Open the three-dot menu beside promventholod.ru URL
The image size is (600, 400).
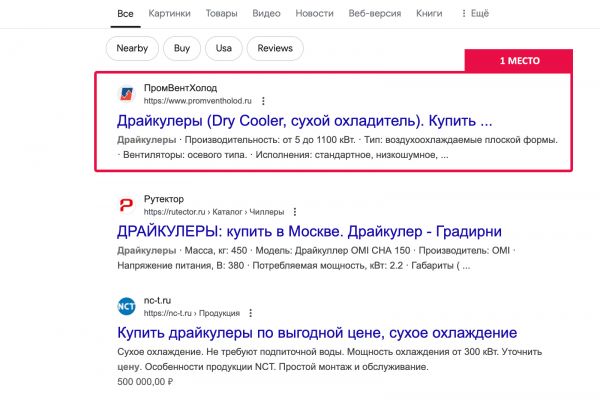(x=263, y=101)
